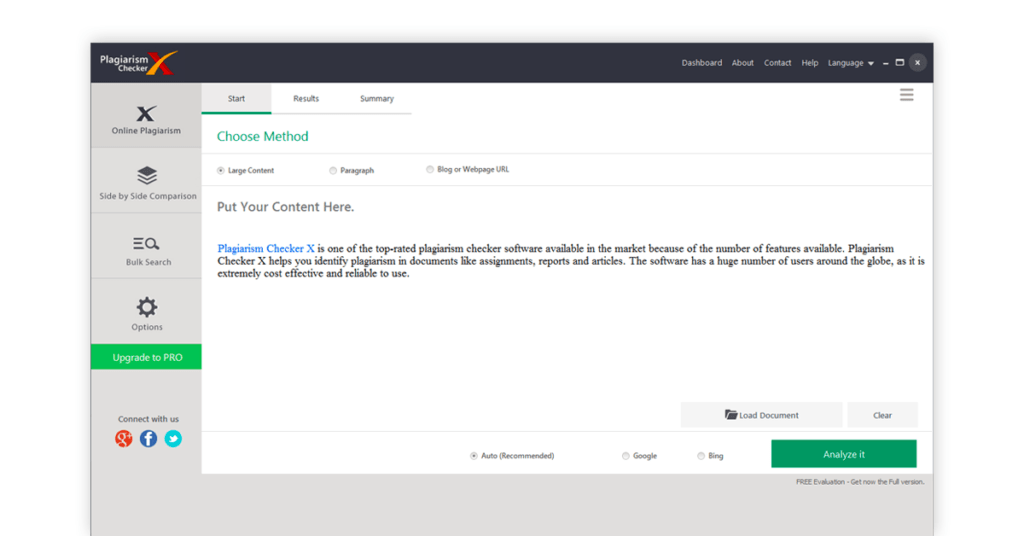
Task: Switch to the Summary tab
Action: coord(377,99)
